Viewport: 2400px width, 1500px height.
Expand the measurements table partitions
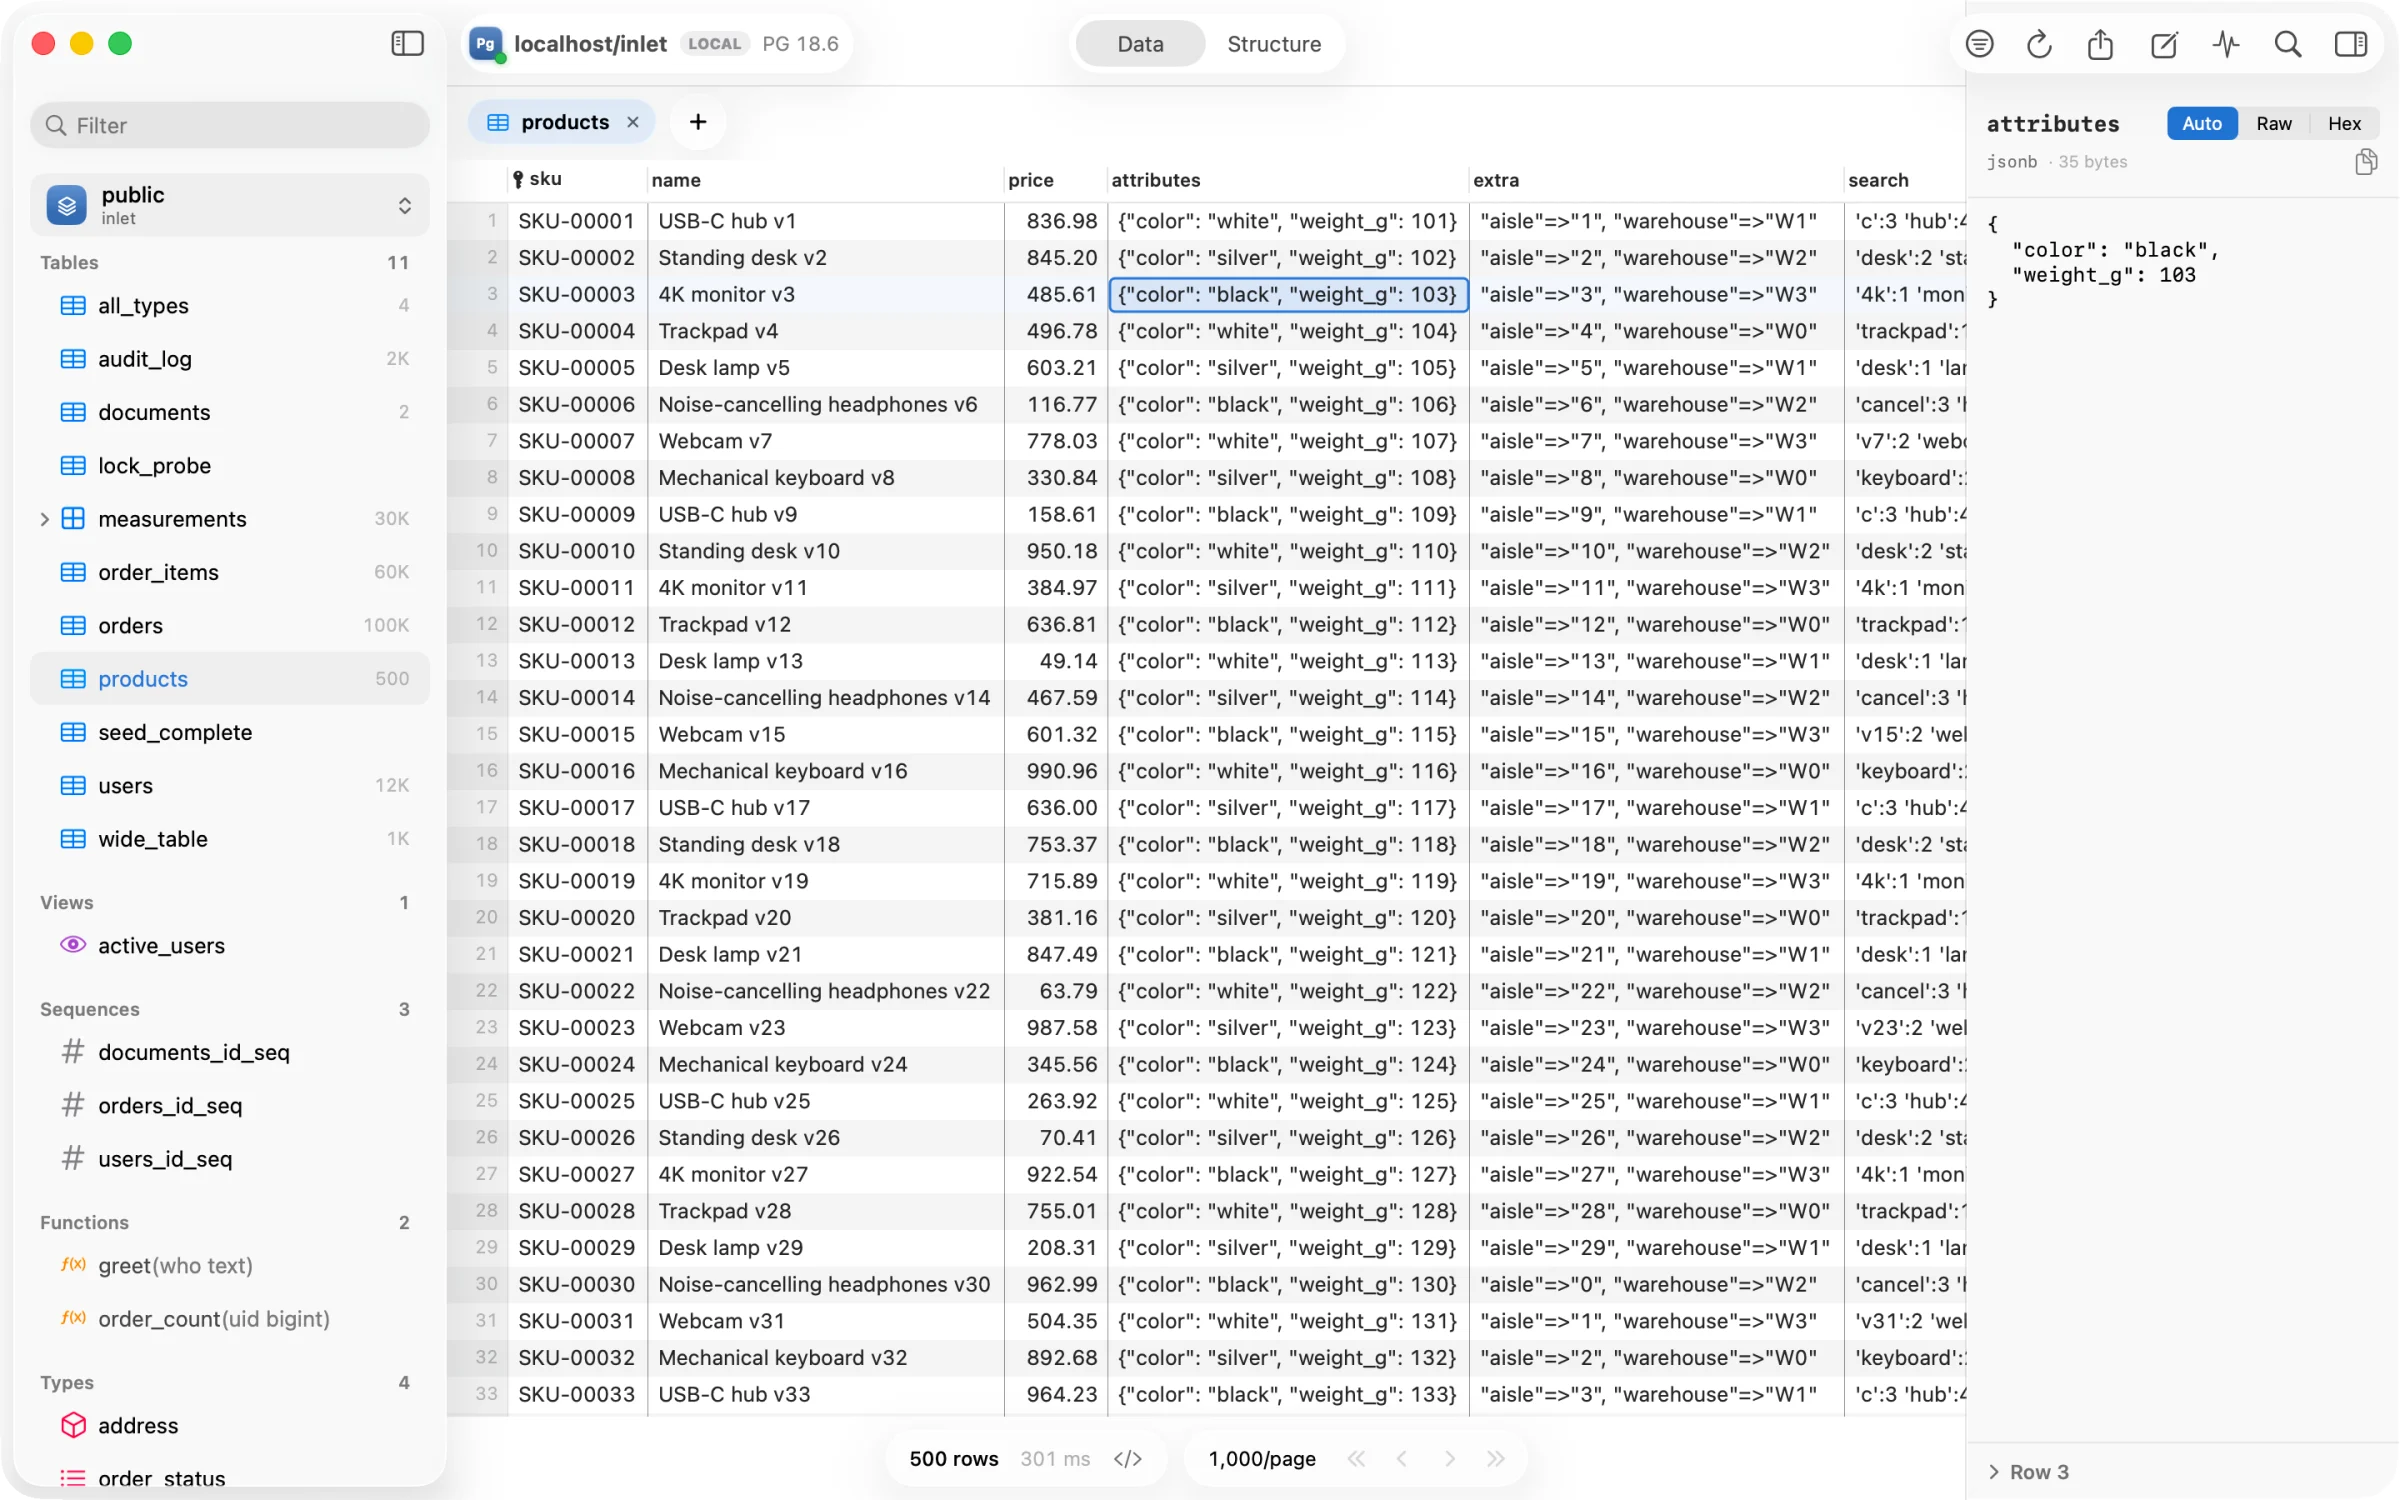pos(44,519)
